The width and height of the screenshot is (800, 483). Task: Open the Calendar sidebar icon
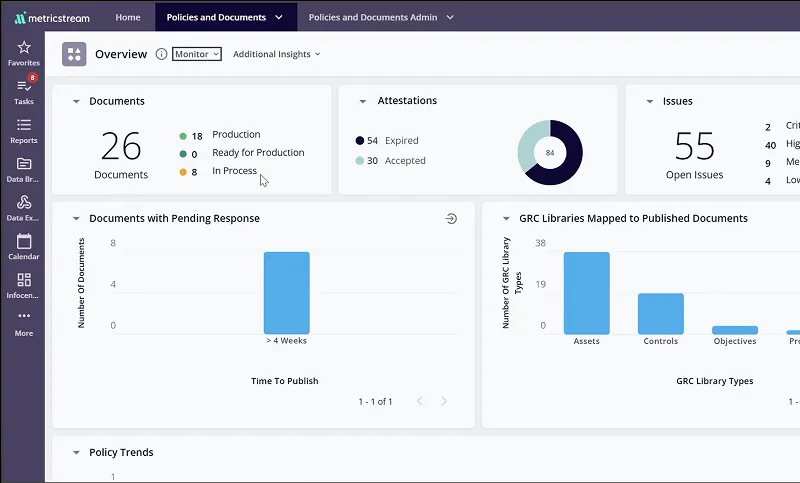(x=24, y=241)
